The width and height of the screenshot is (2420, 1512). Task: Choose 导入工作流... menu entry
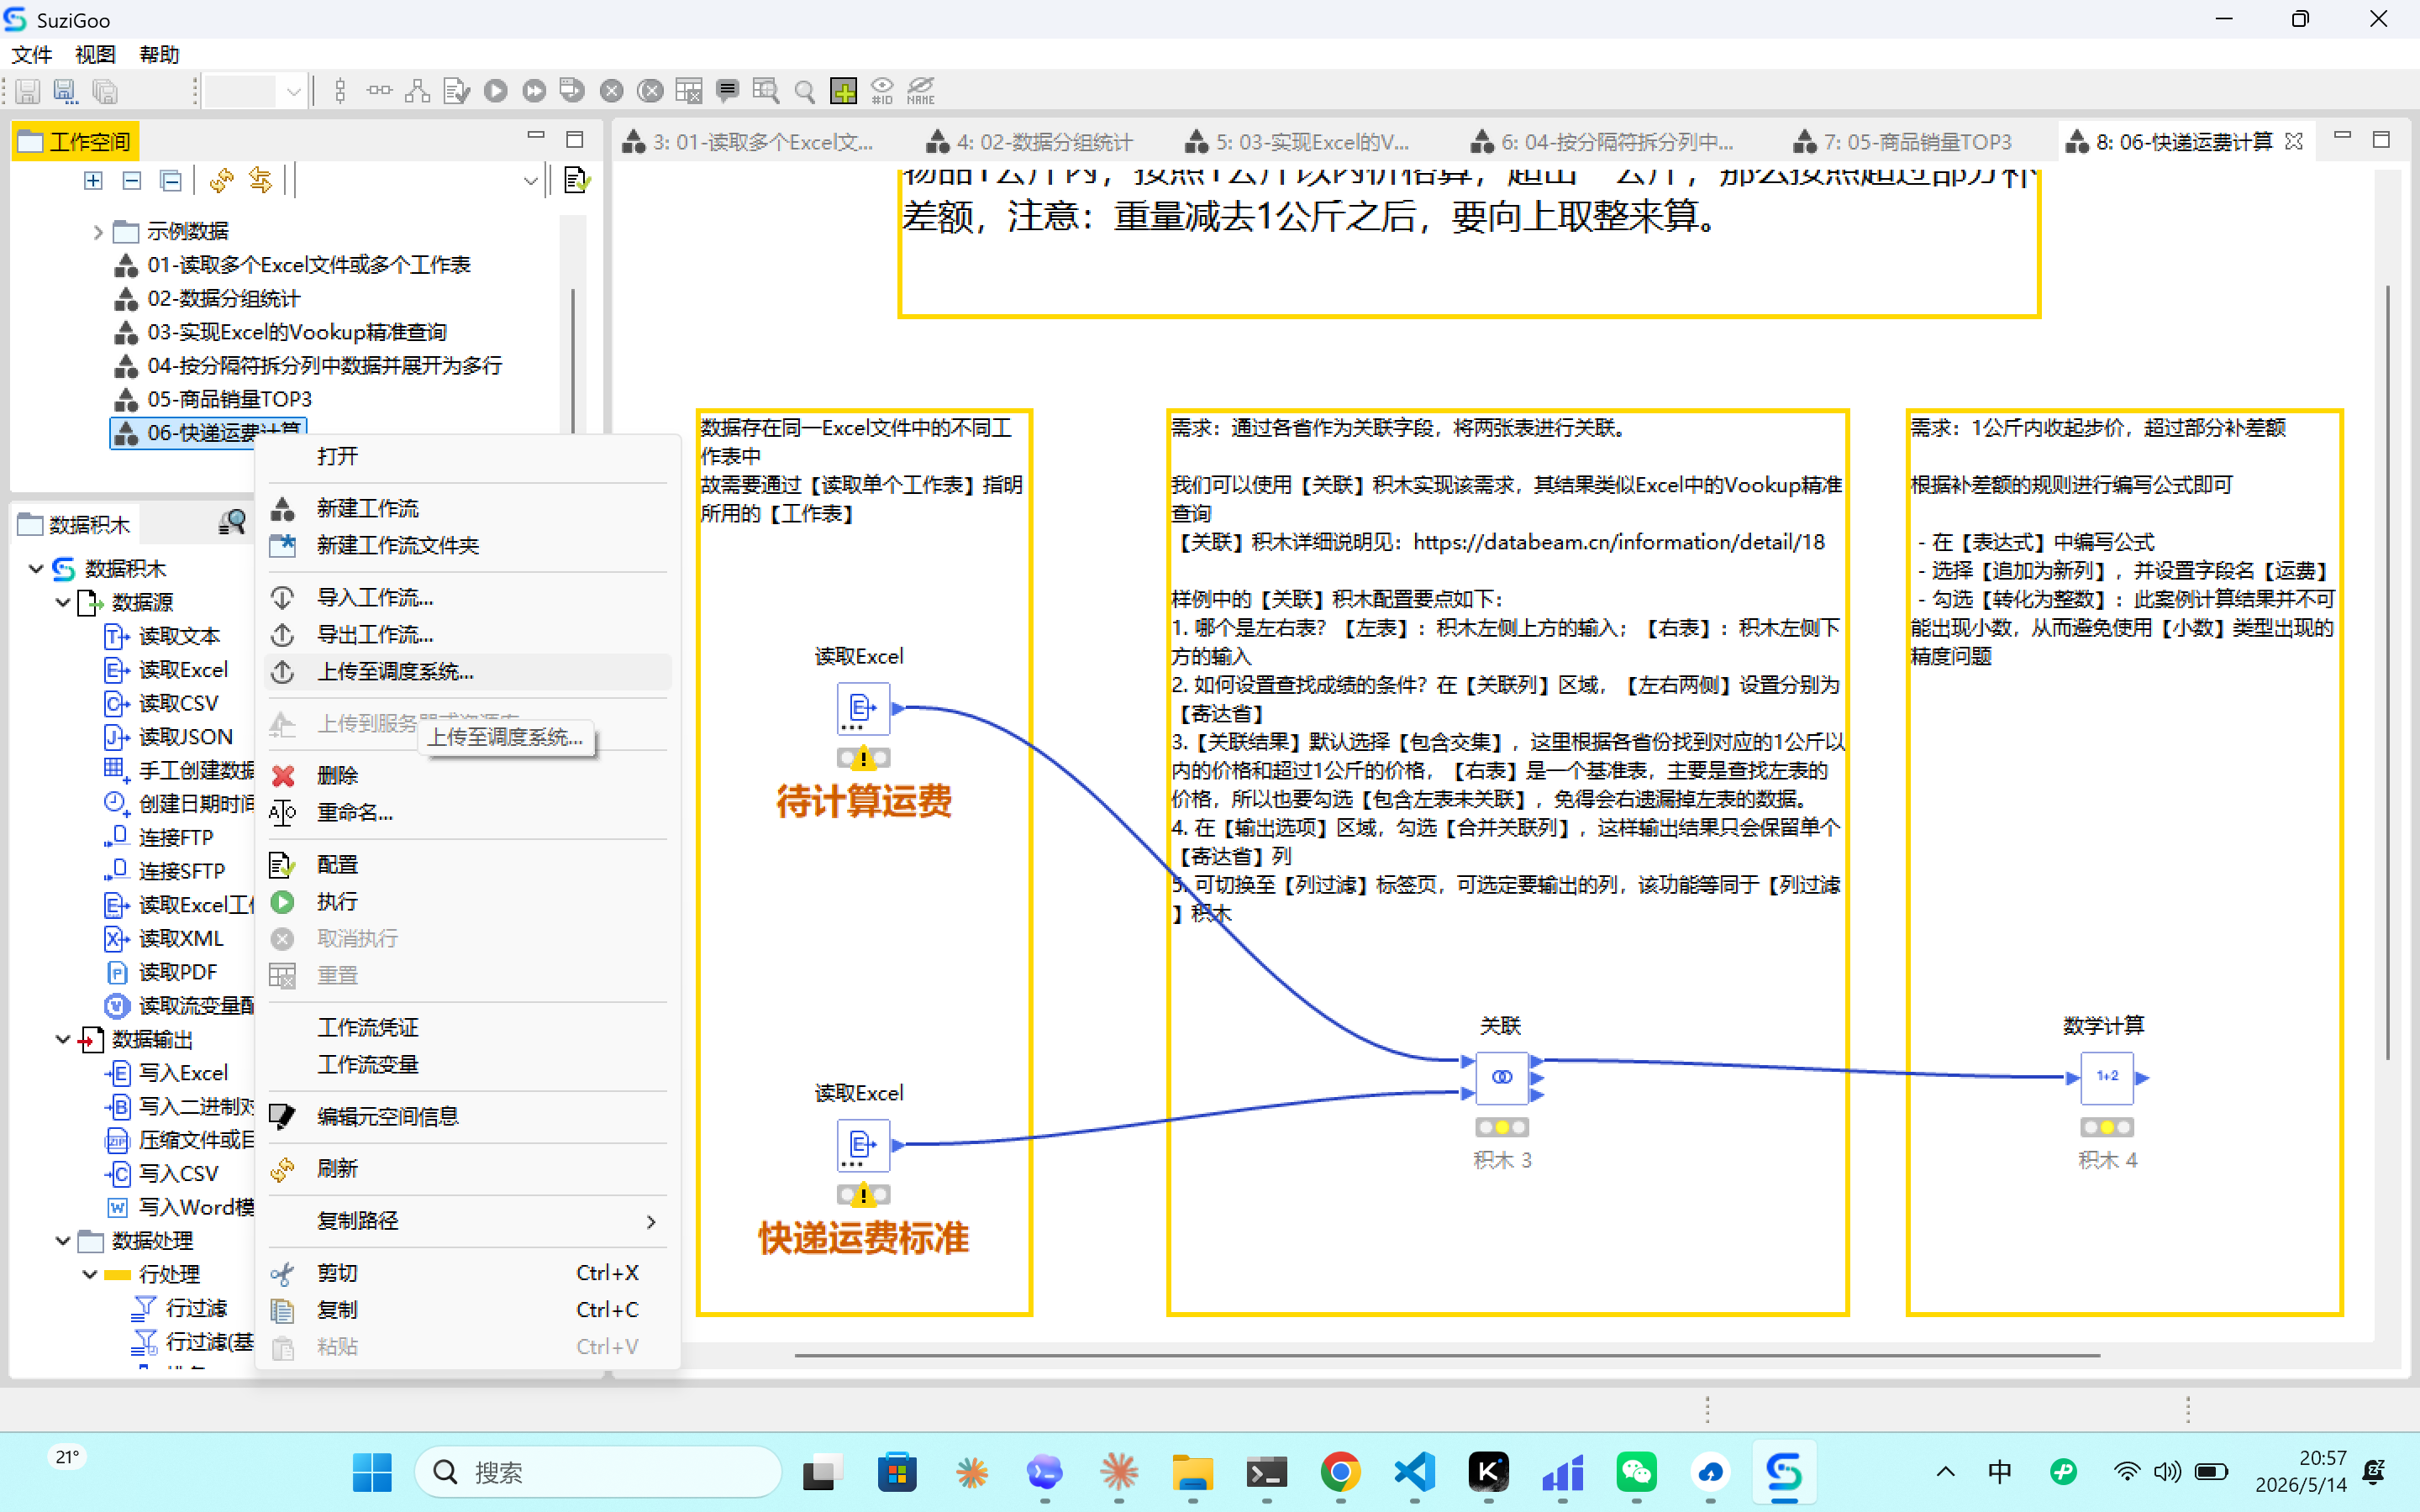click(x=467, y=598)
